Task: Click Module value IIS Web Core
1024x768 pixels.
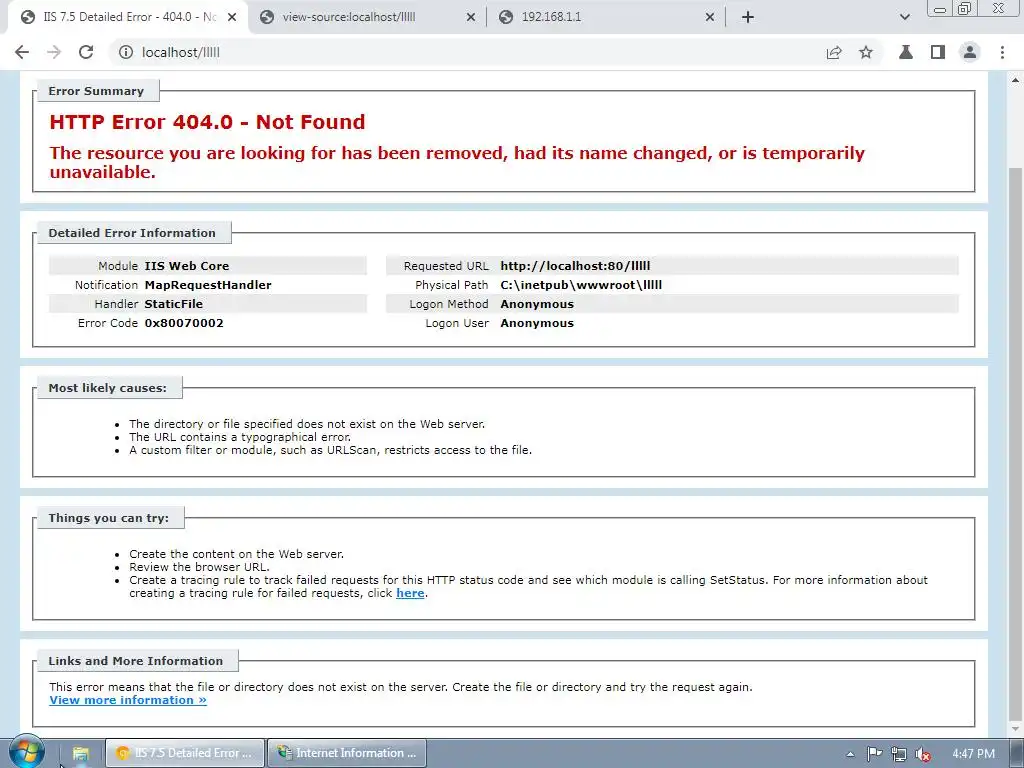Action: pyautogui.click(x=187, y=266)
